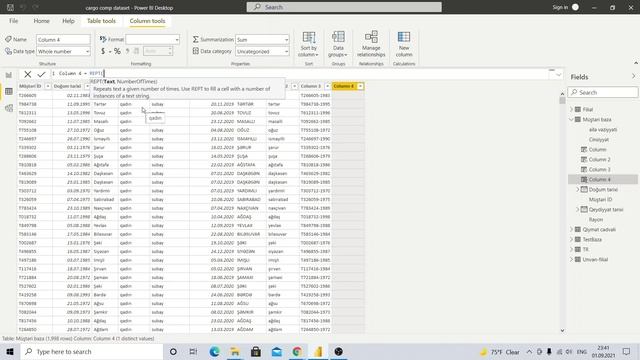Click the column Name input field

63,40
